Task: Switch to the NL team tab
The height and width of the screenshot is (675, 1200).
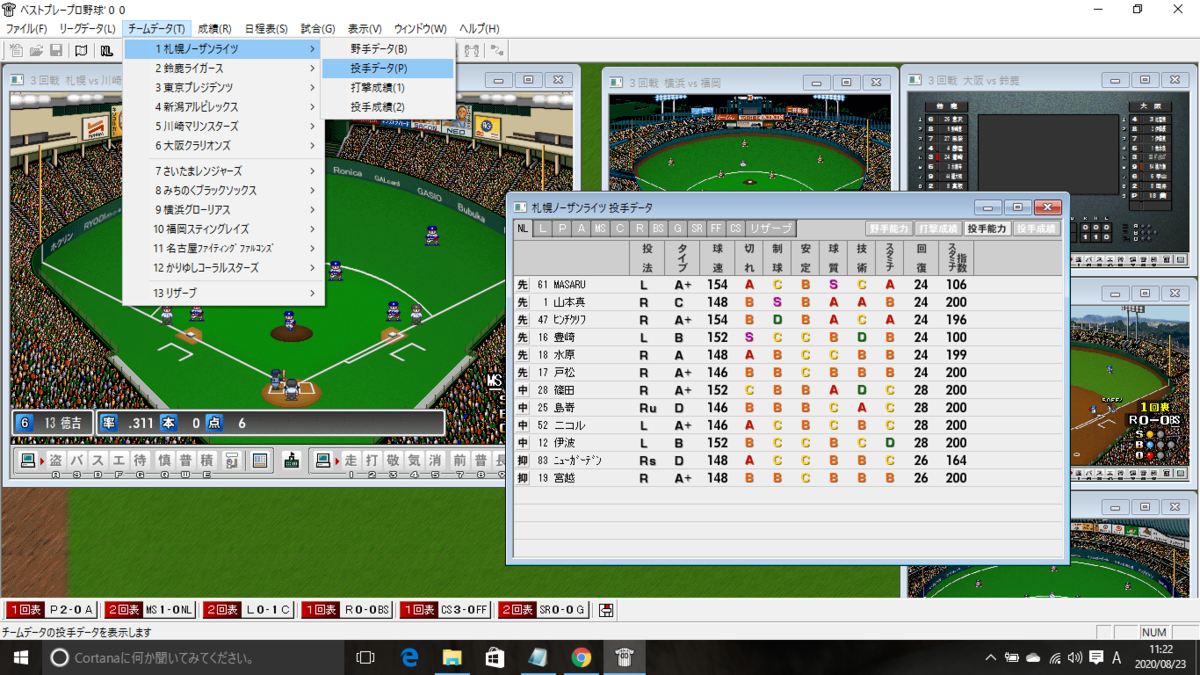Action: coord(523,229)
